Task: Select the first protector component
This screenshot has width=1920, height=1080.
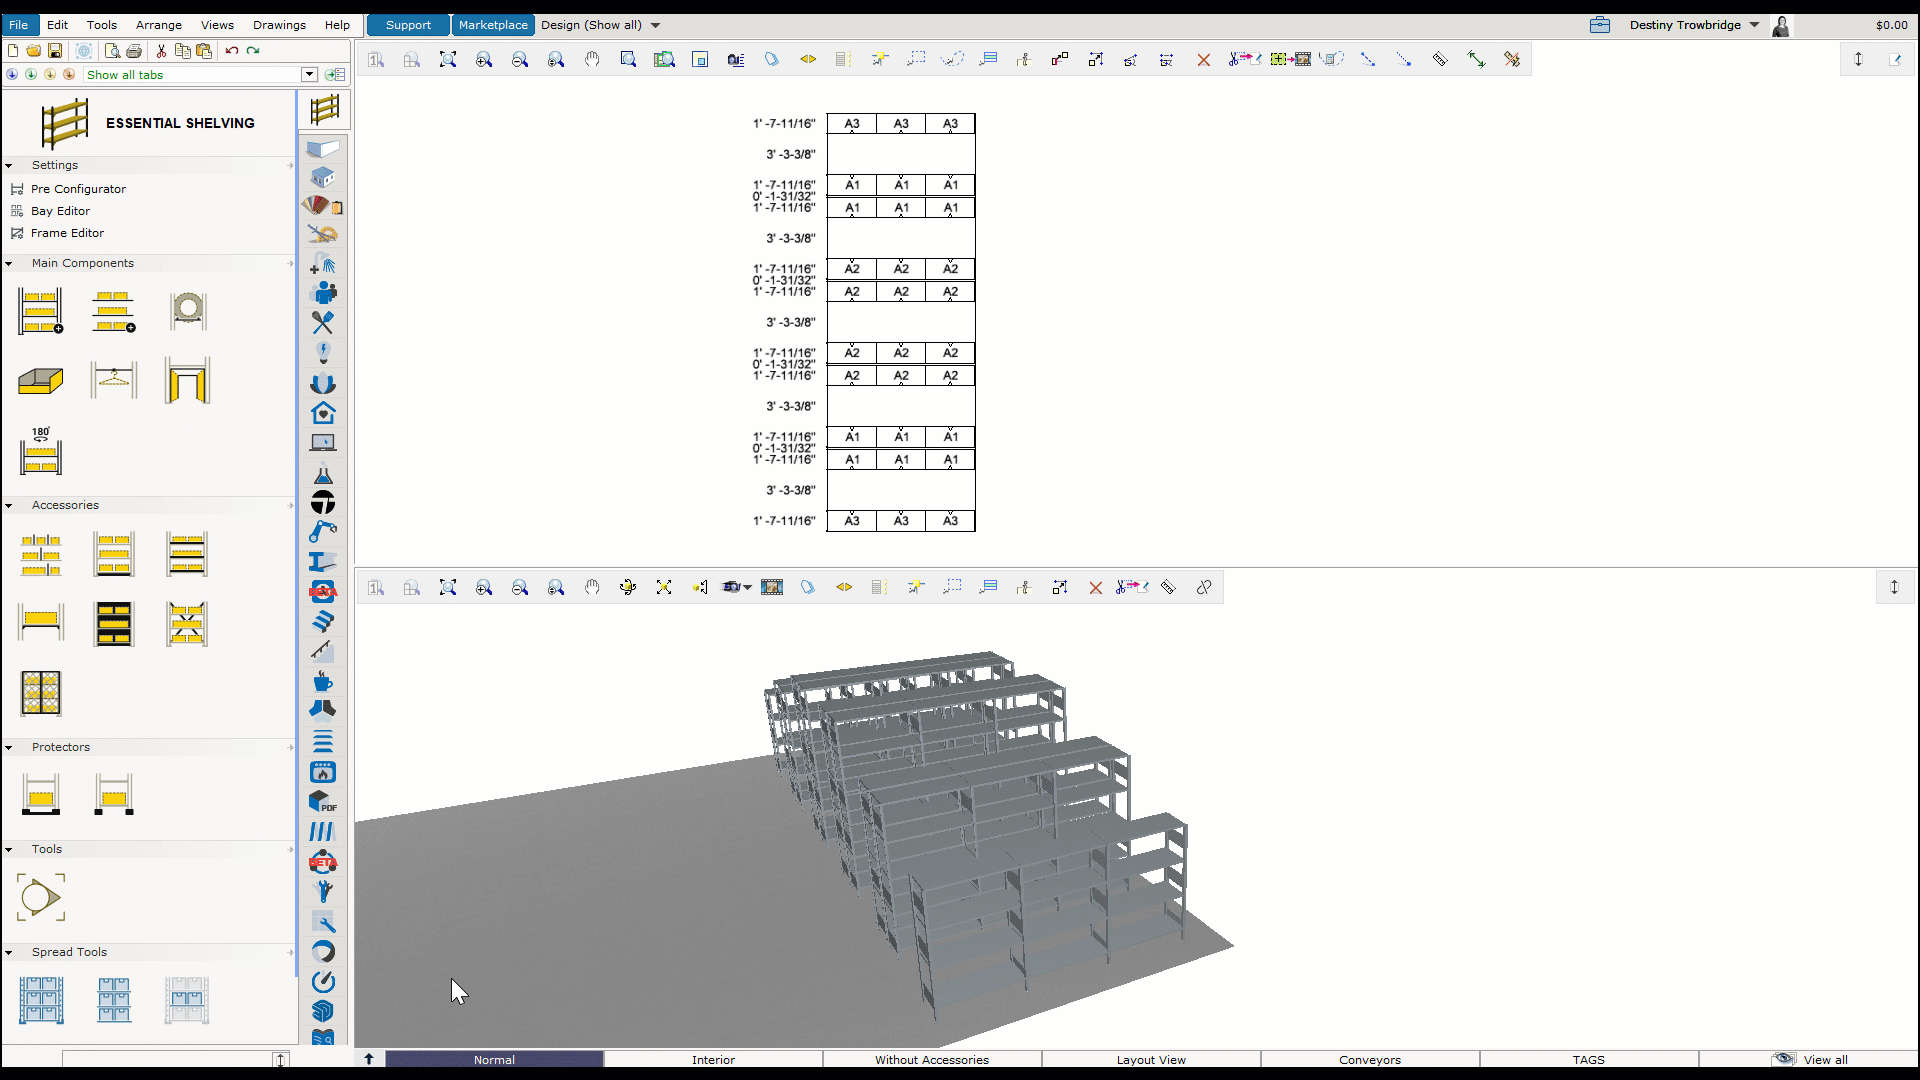Action: (x=41, y=795)
